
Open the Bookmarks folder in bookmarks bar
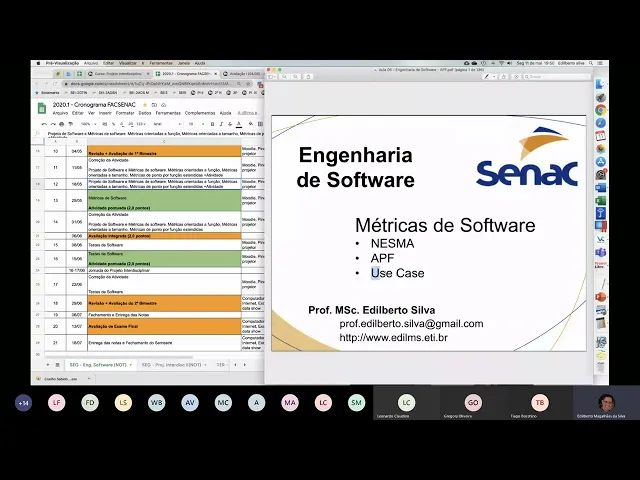pyautogui.click(x=47, y=93)
